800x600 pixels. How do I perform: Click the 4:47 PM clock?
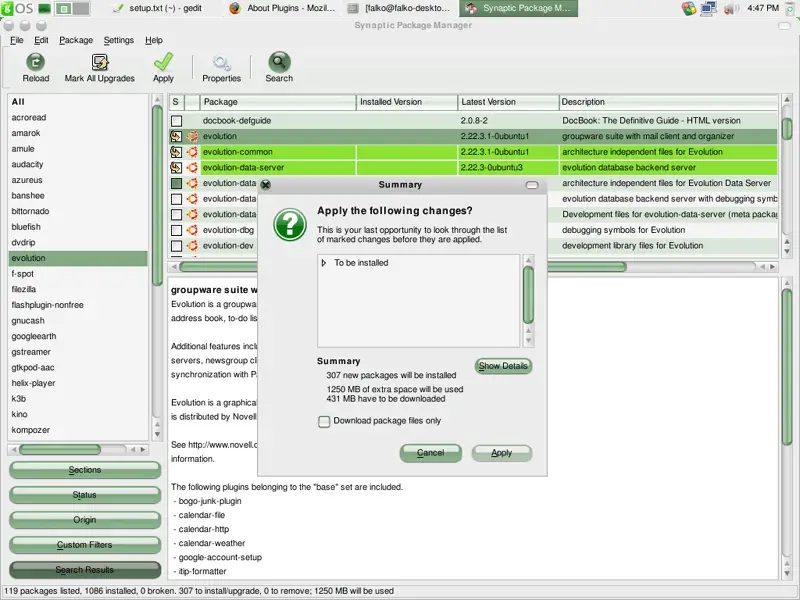tap(763, 8)
